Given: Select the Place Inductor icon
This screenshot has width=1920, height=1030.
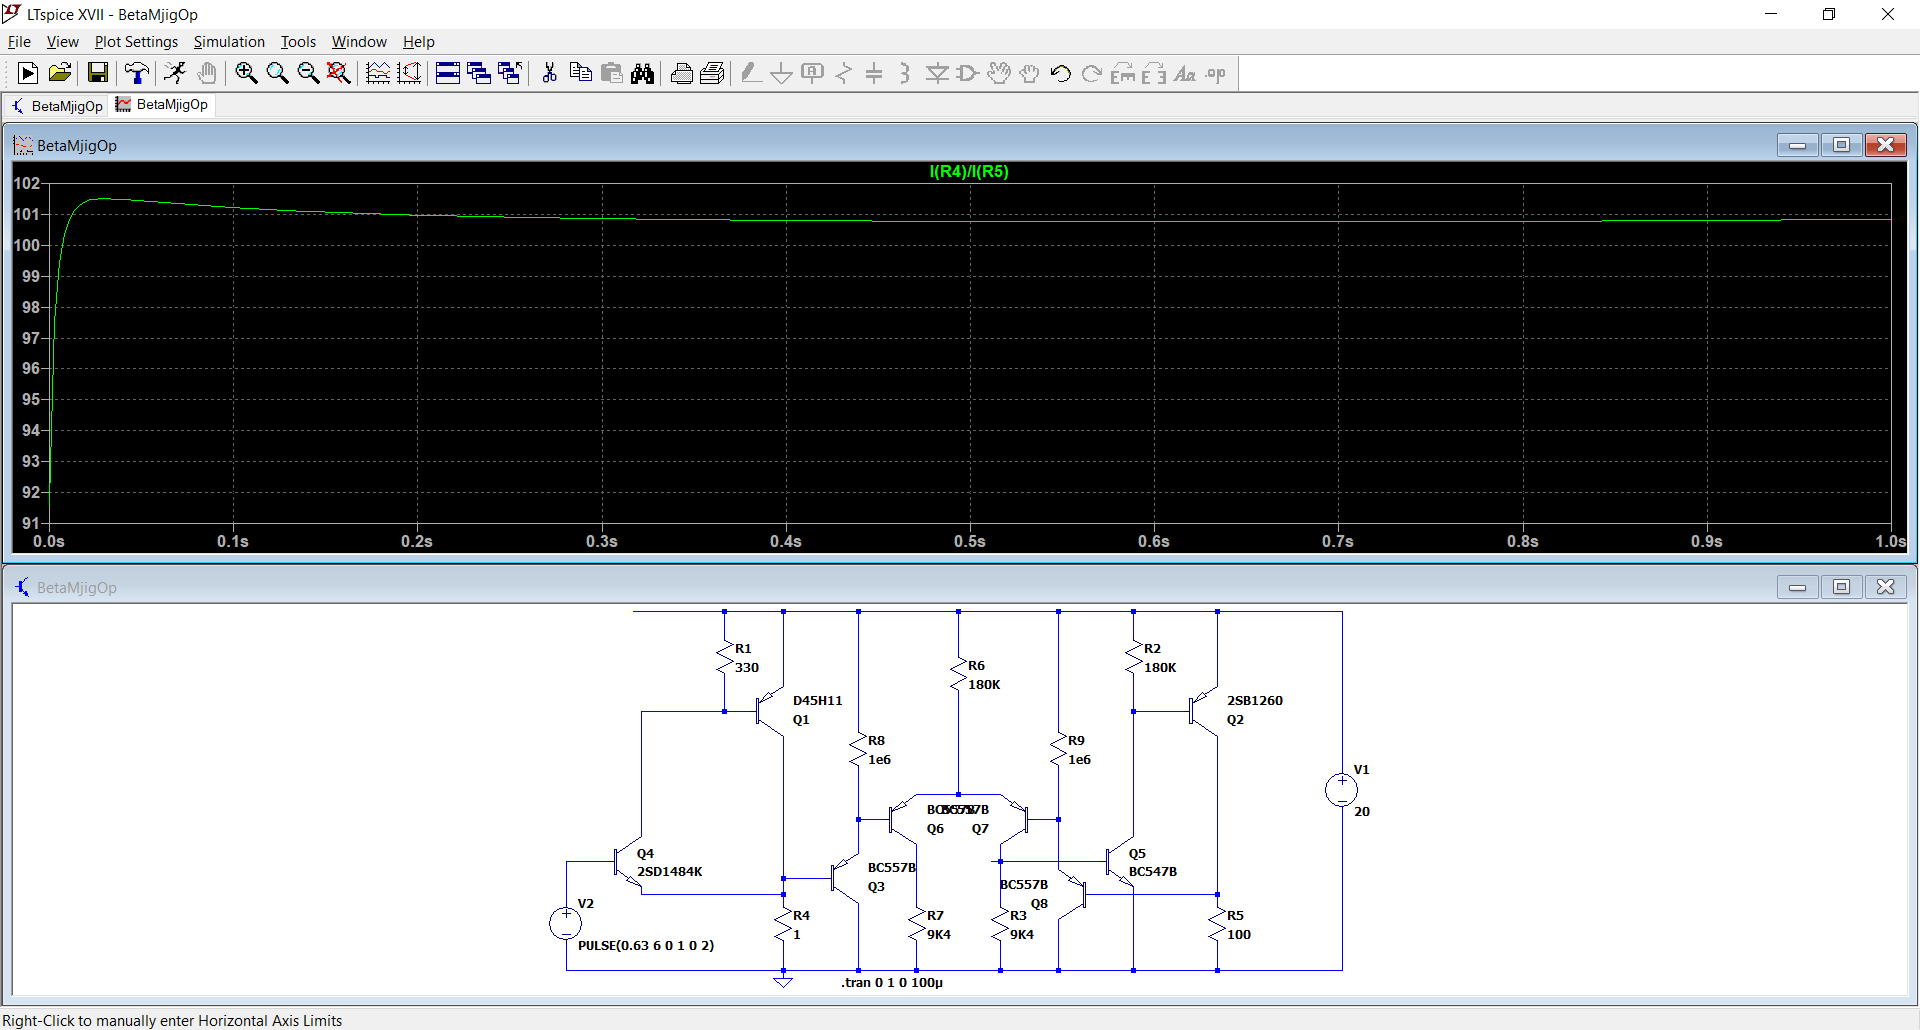Looking at the screenshot, I should pos(905,73).
